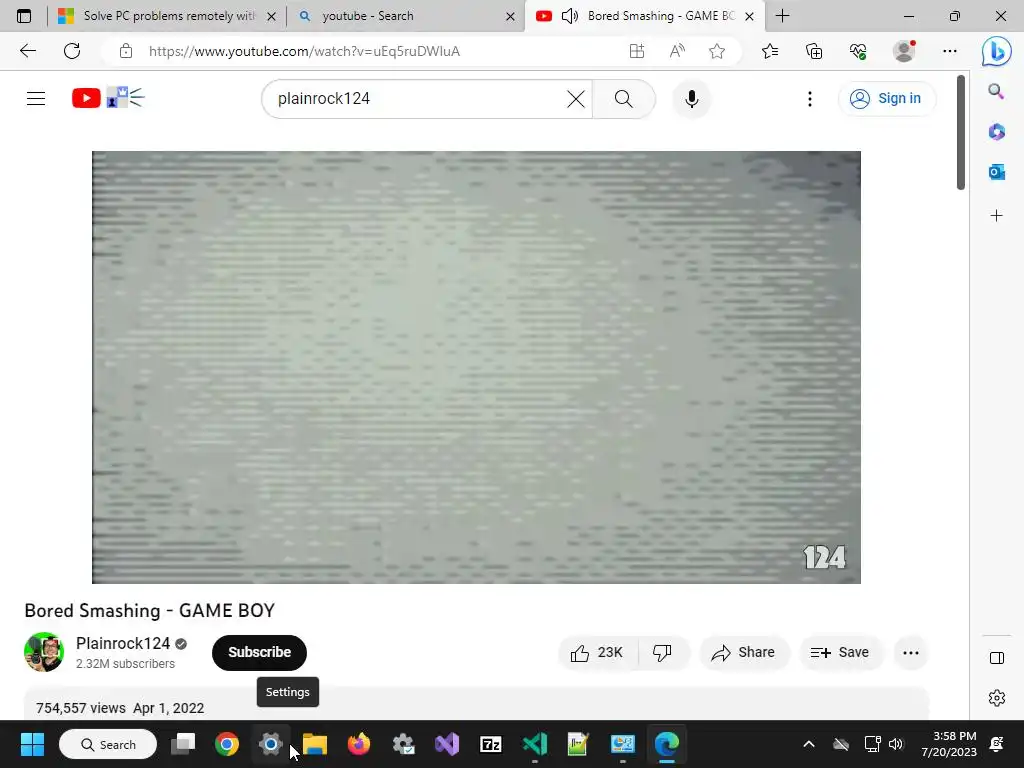This screenshot has width=1024, height=768.
Task: Open Microsoft 365 sidebar icon
Action: [997, 132]
